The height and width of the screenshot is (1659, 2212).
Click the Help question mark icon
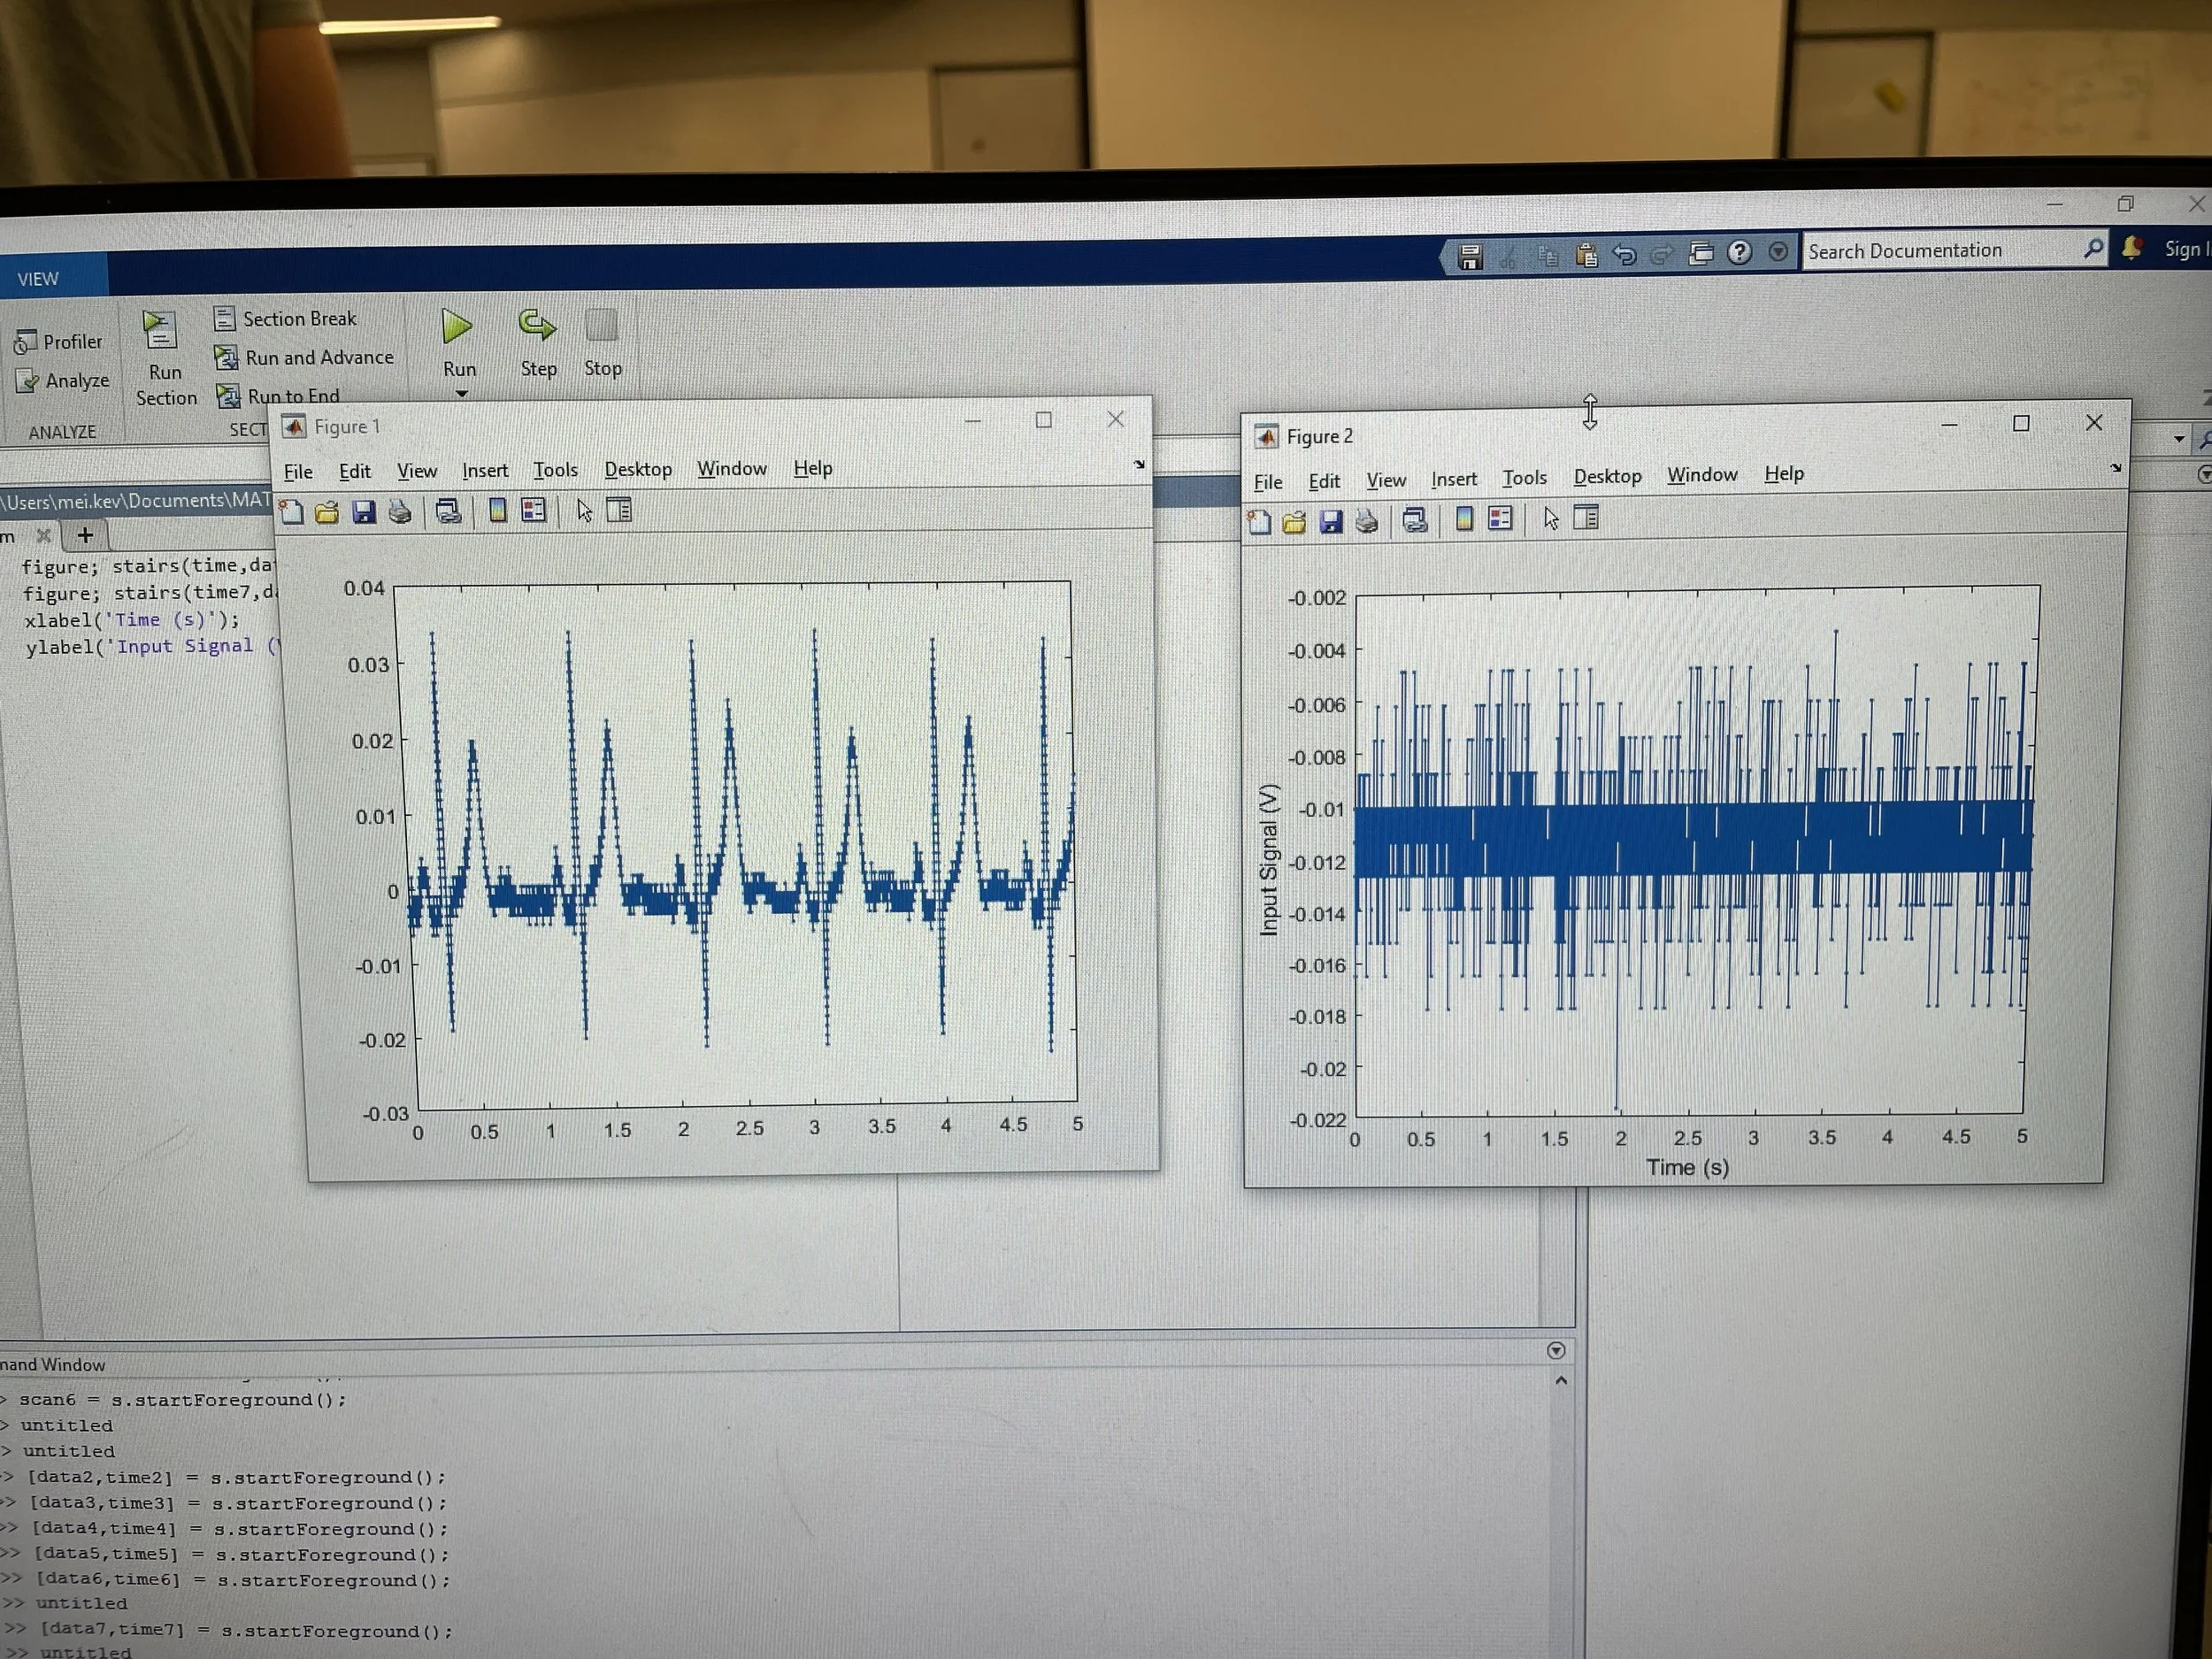pos(1739,252)
